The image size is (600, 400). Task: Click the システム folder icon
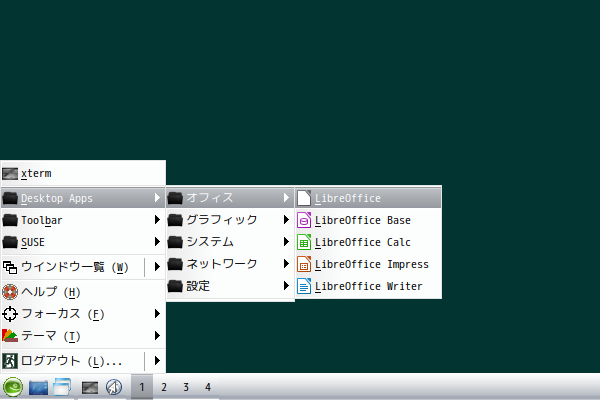[x=175, y=242]
